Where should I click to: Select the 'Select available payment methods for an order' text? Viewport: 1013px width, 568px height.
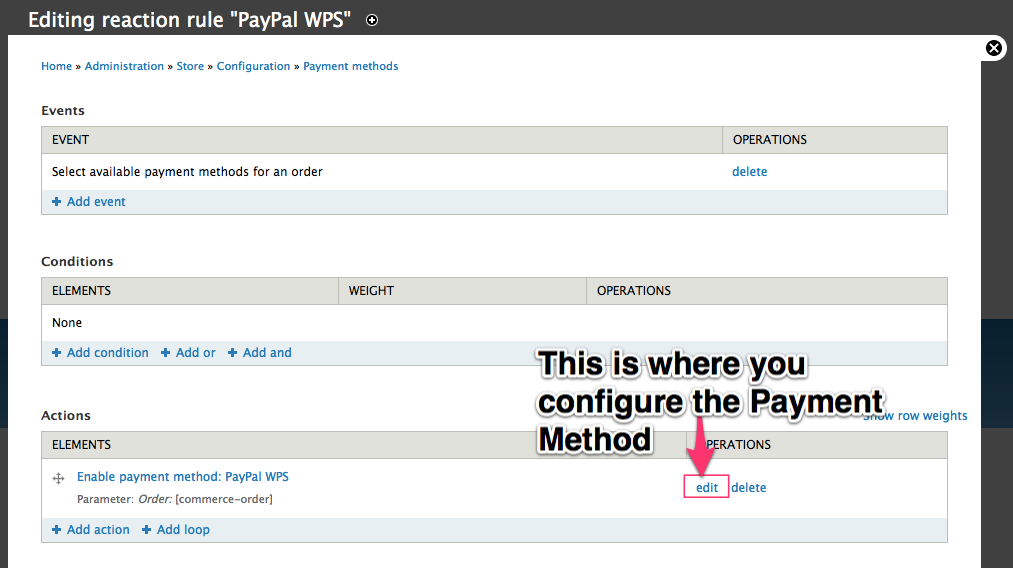187,172
